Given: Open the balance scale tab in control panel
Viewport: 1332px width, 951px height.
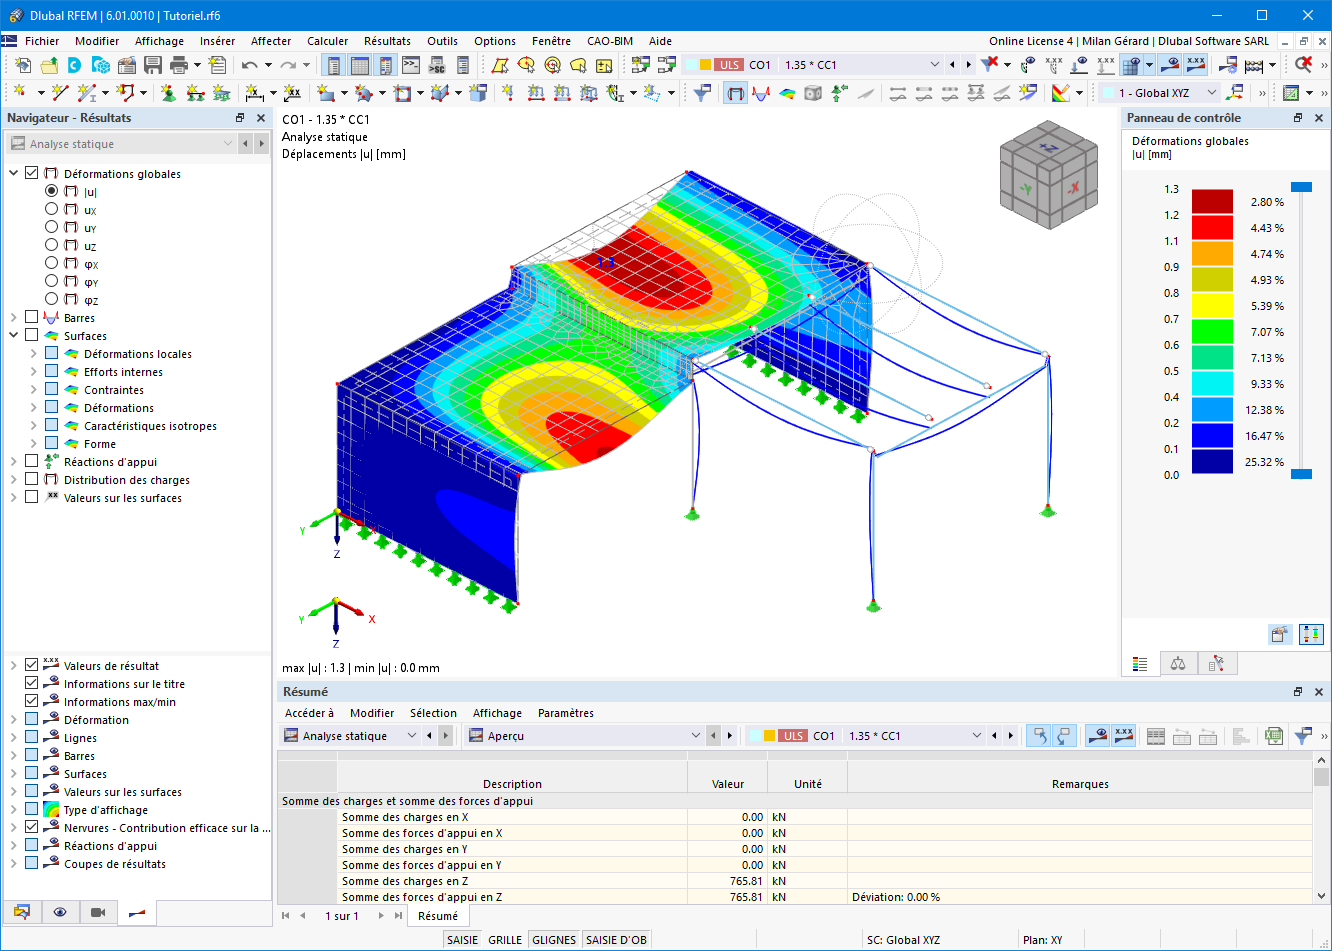Looking at the screenshot, I should 1178,663.
